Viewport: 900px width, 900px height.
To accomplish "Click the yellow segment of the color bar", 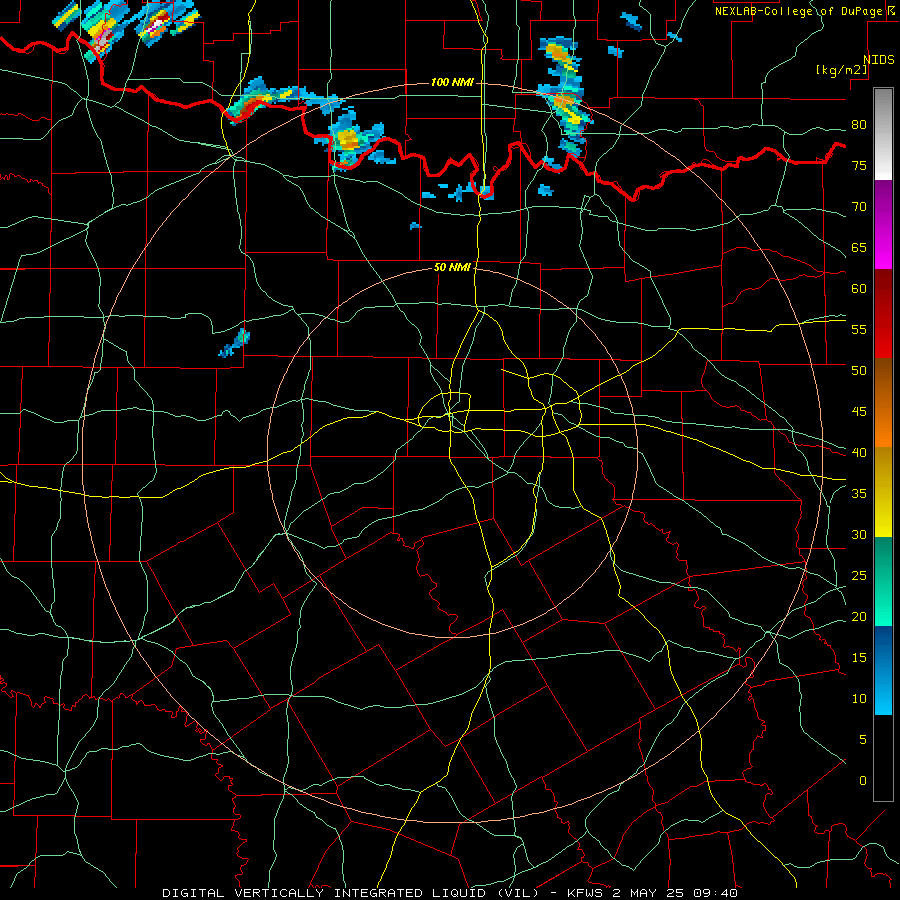I will (x=883, y=492).
